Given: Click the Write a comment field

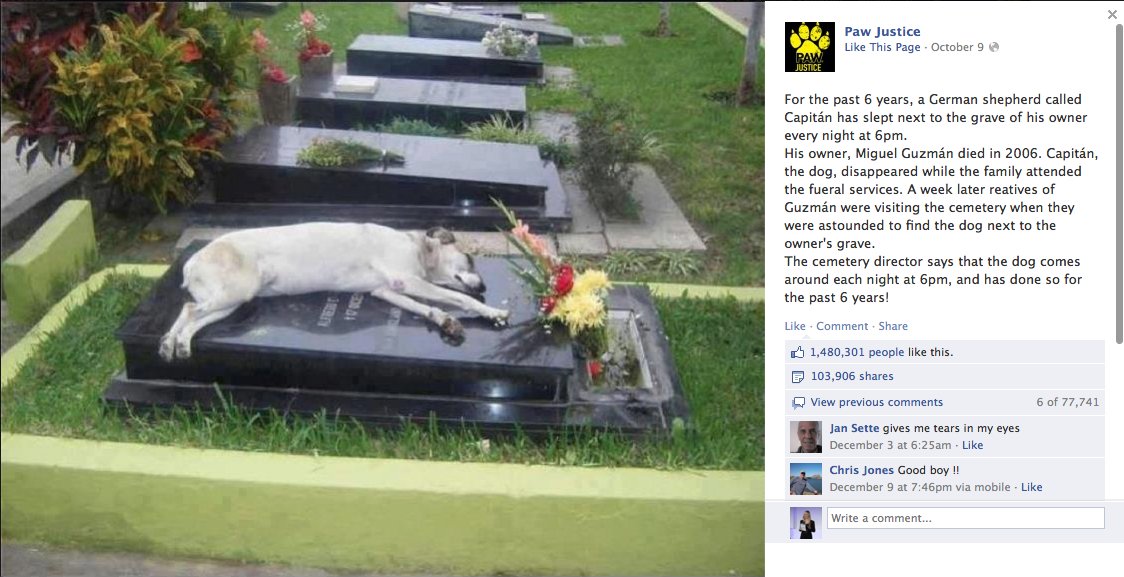Looking at the screenshot, I should coord(966,518).
